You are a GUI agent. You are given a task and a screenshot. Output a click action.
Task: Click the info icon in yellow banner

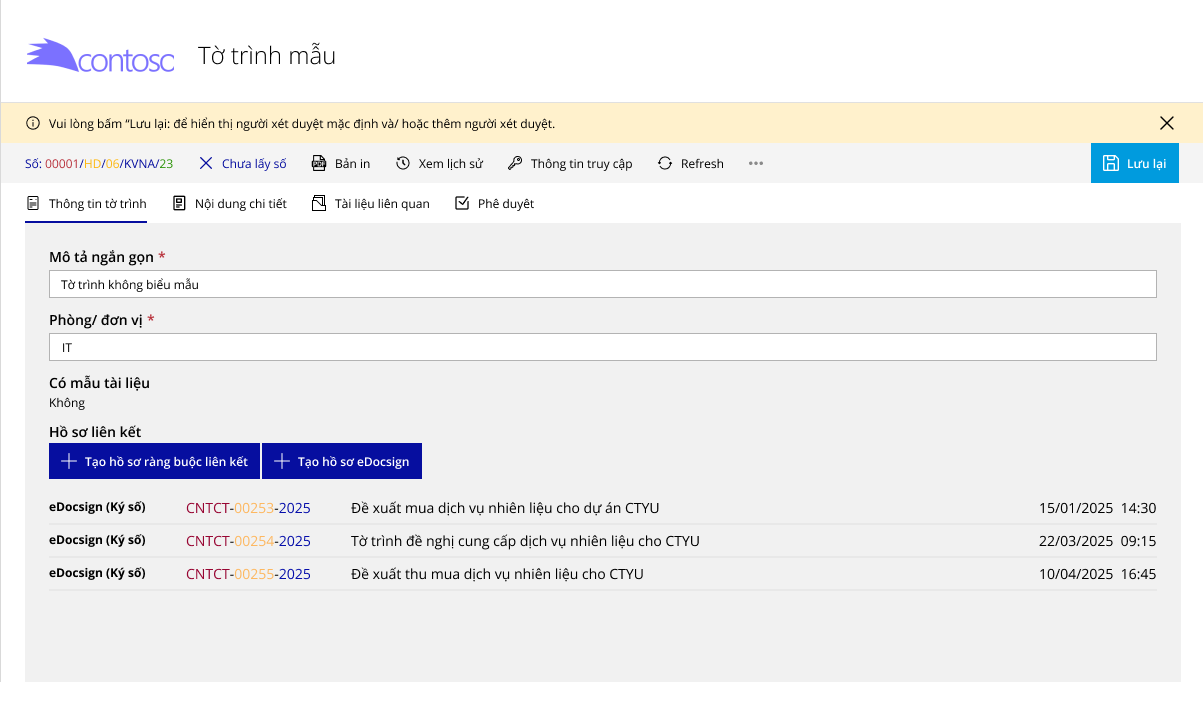coord(33,124)
